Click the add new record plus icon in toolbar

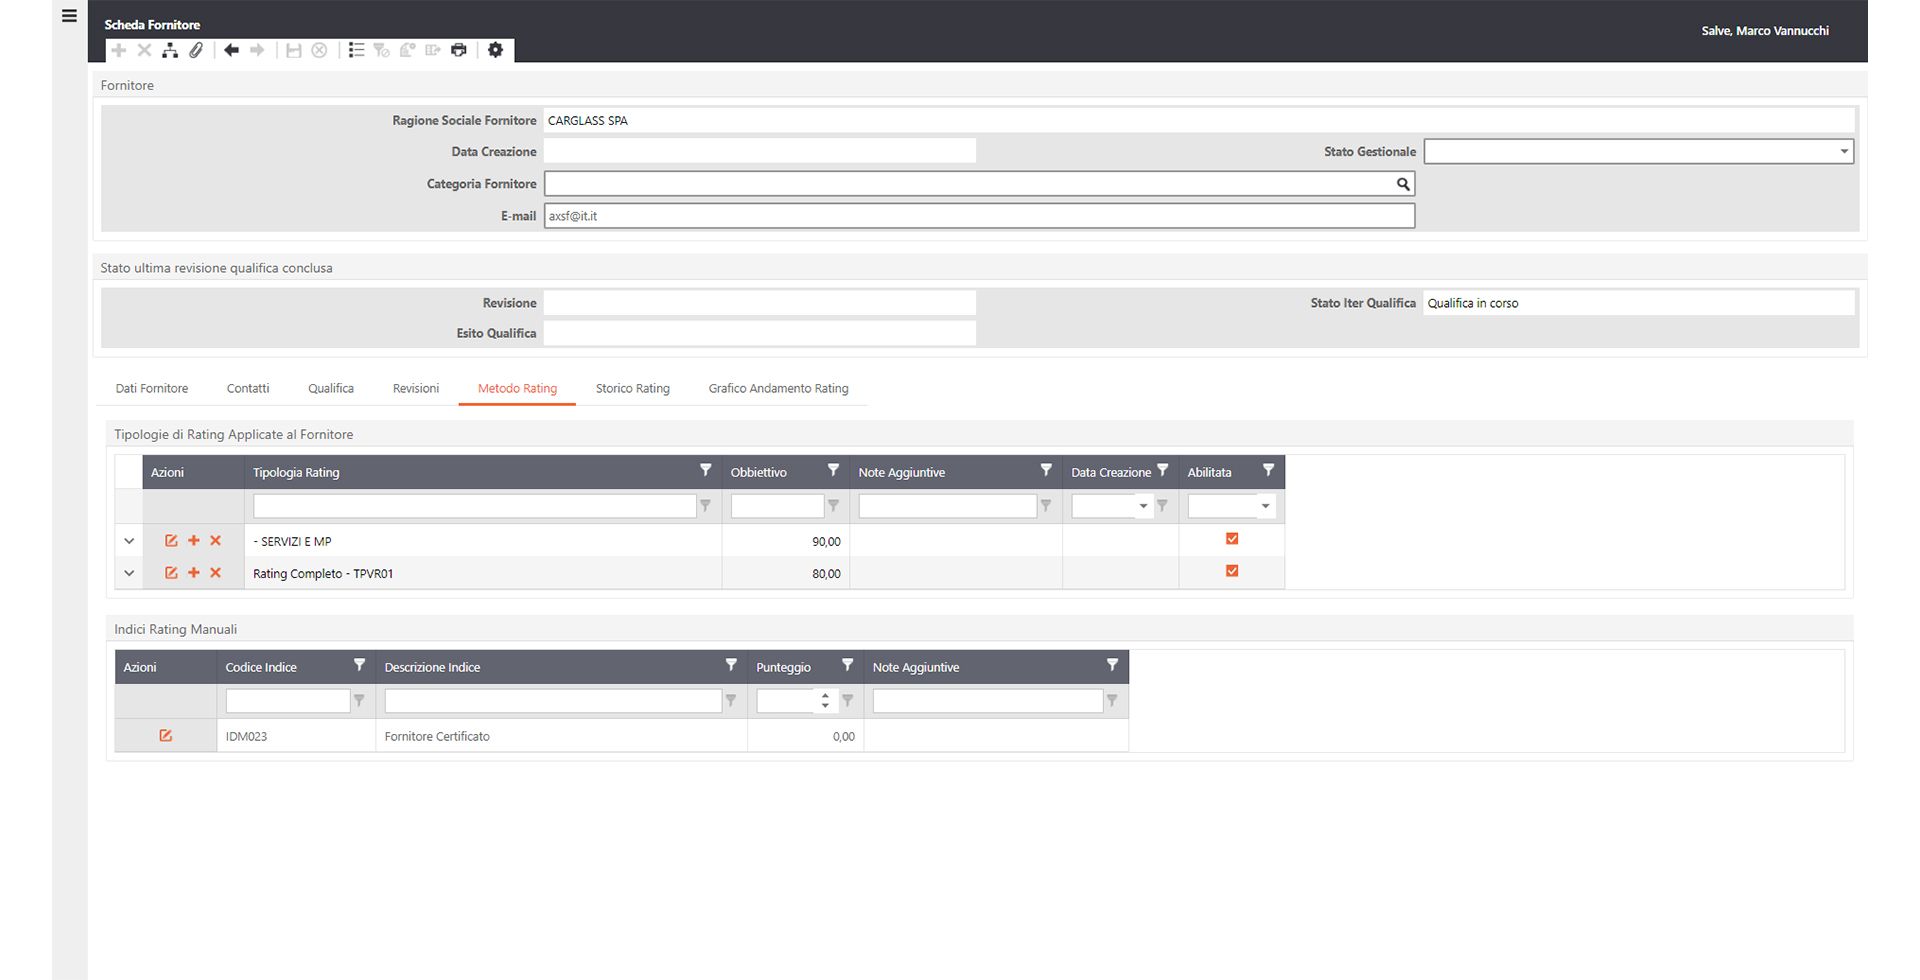[118, 50]
